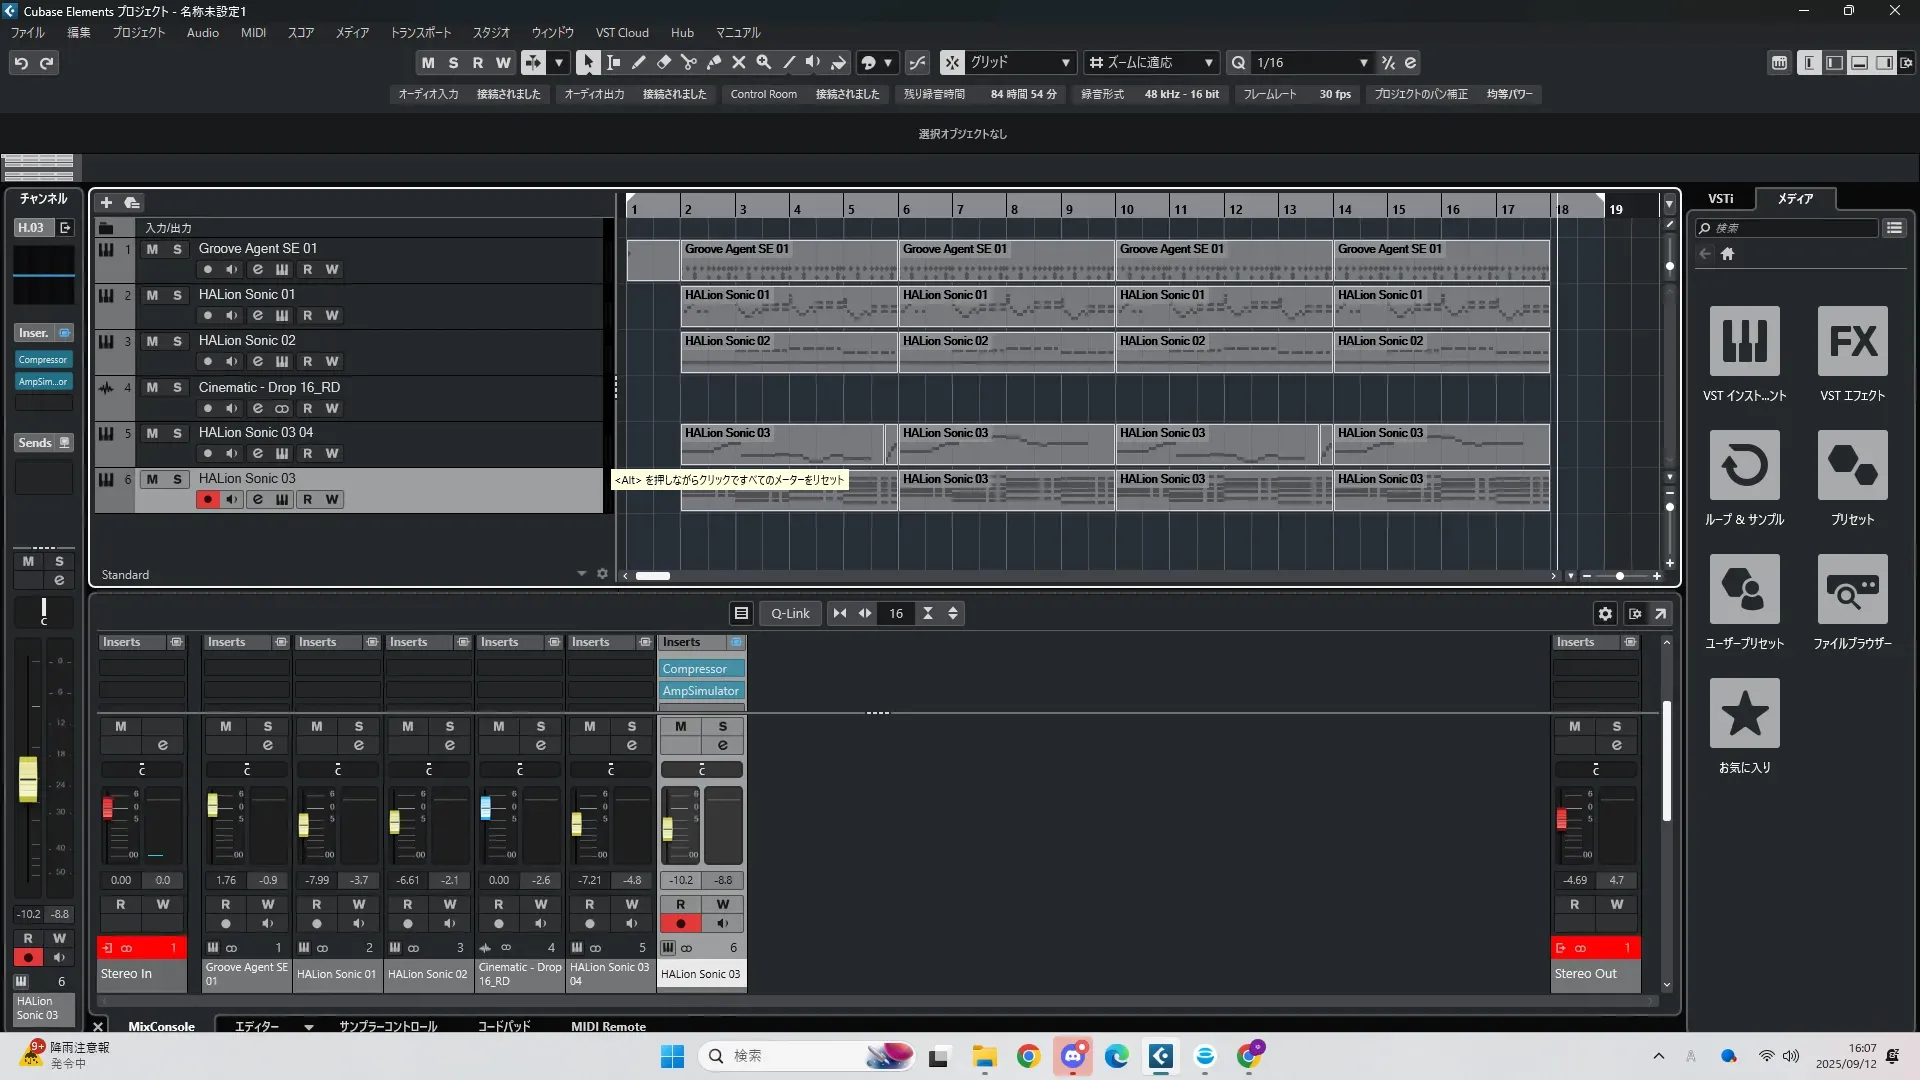Adjust the Stereo Out channel fader
The width and height of the screenshot is (1920, 1080).
click(x=1561, y=819)
